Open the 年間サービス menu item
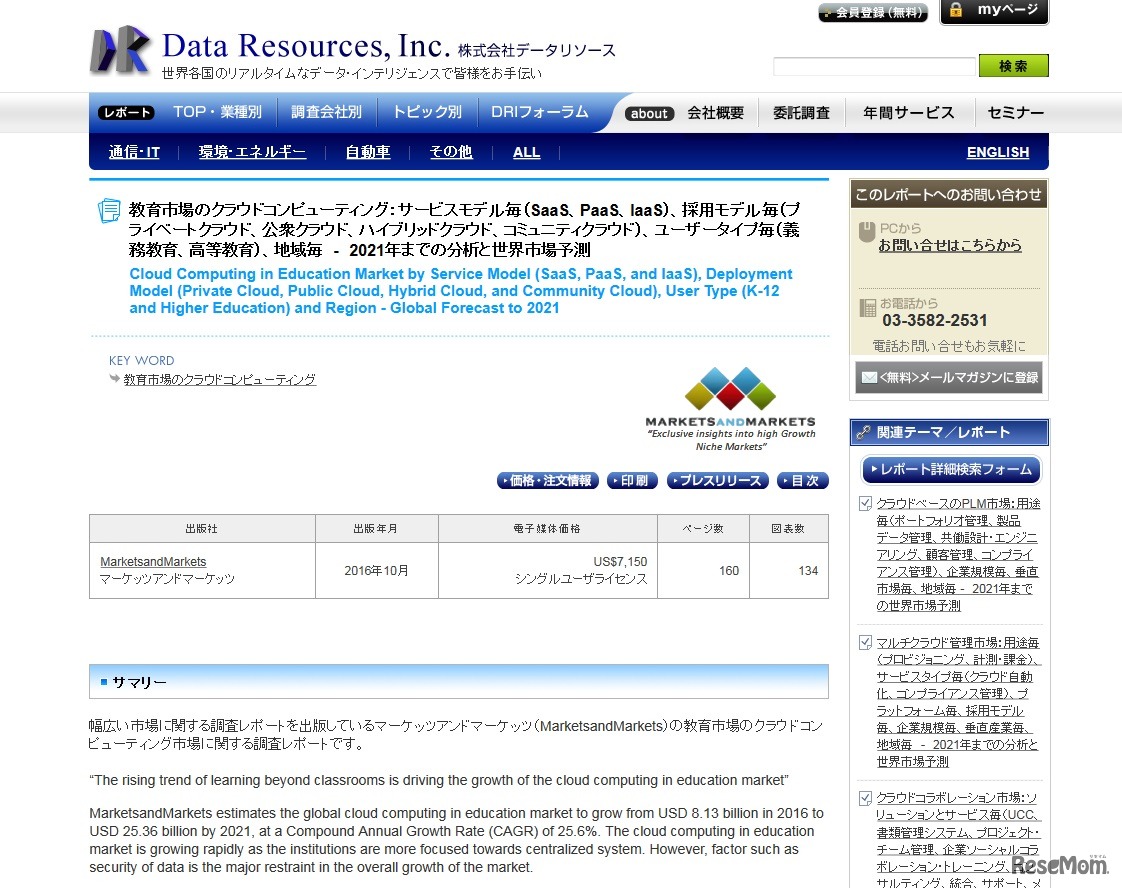Viewport: 1122px width, 888px height. tap(908, 113)
